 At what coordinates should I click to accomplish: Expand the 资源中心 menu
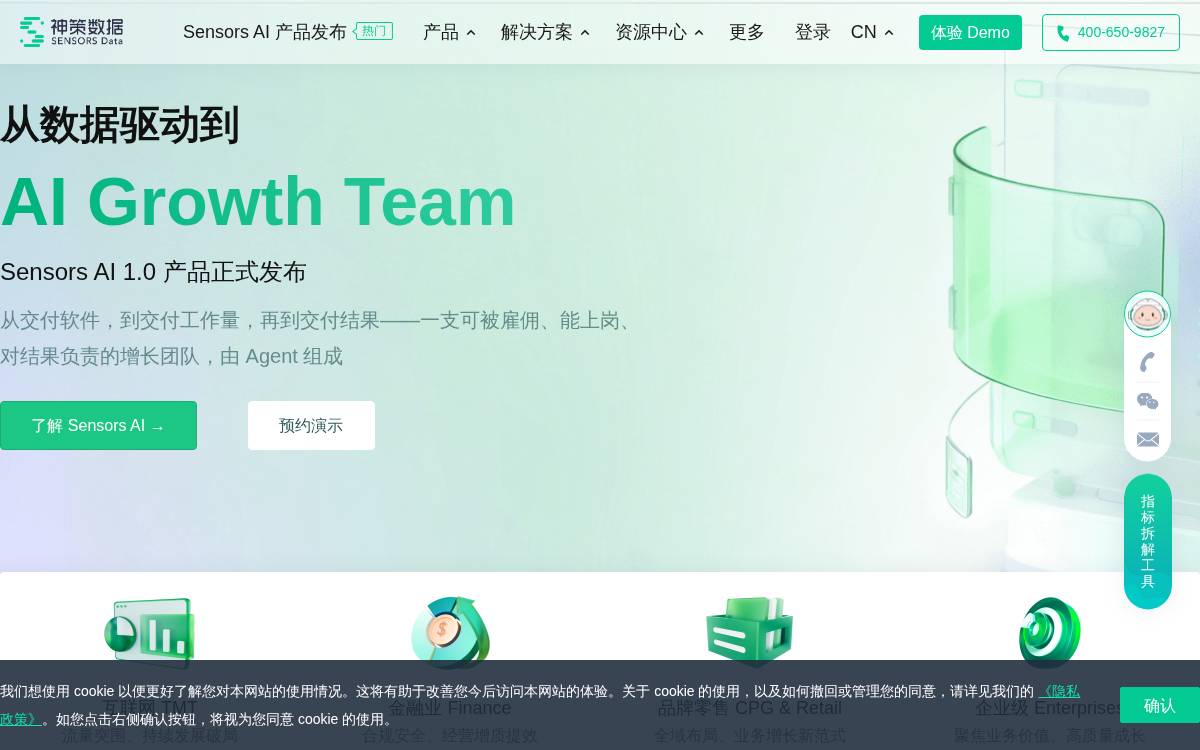(x=659, y=32)
